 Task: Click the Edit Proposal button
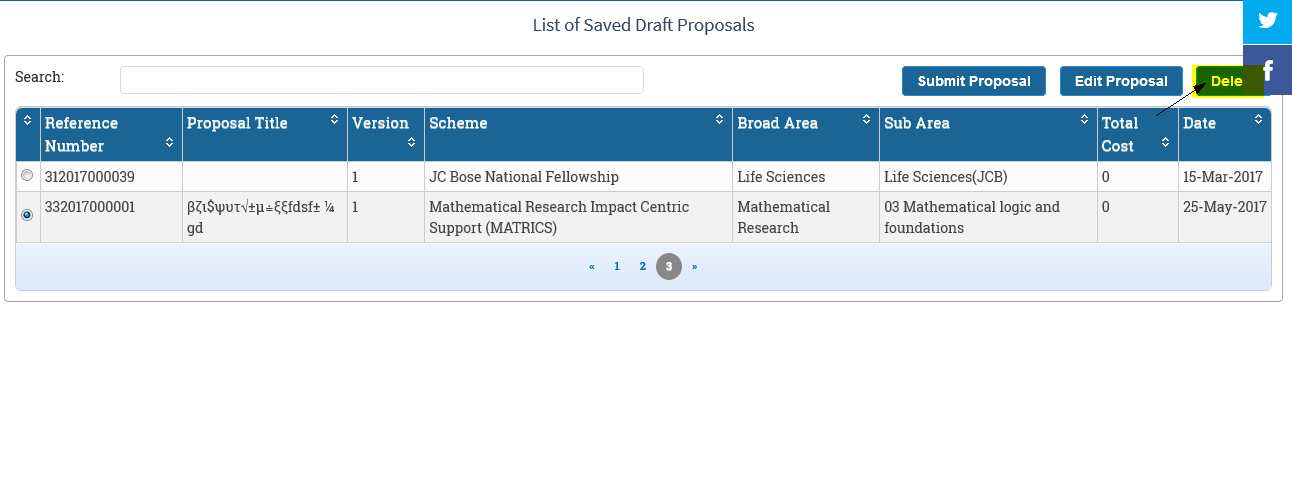click(1121, 82)
